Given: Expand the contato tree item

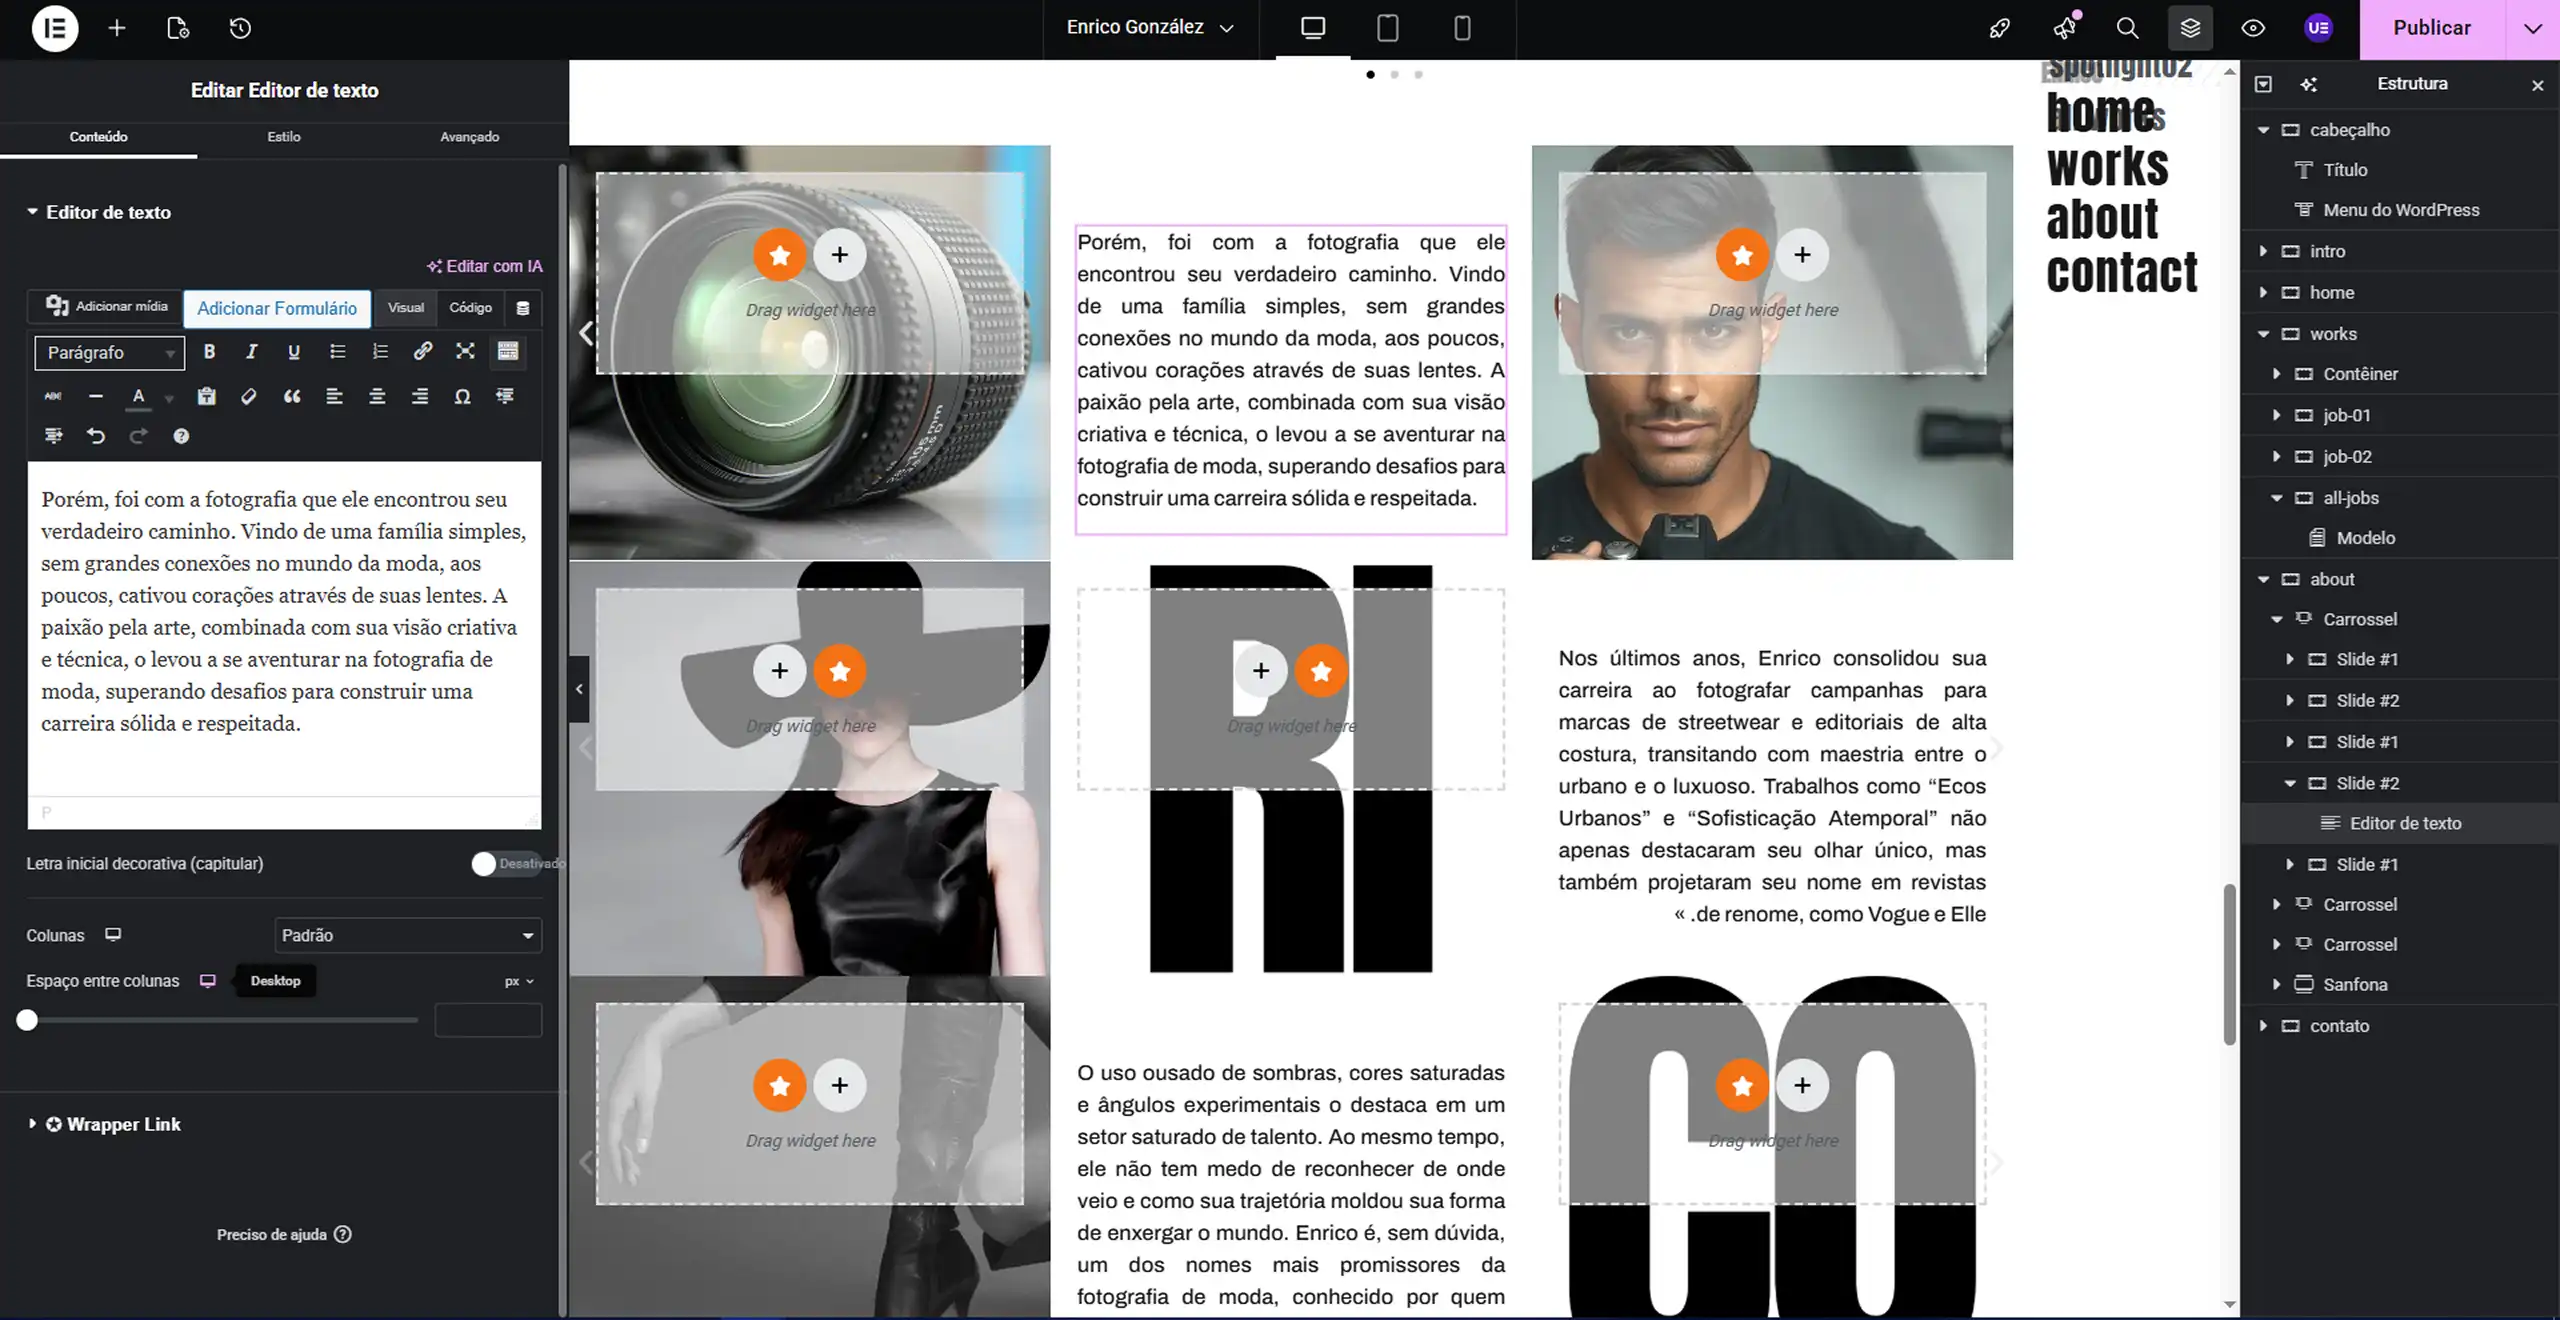Looking at the screenshot, I should pos(2263,1026).
